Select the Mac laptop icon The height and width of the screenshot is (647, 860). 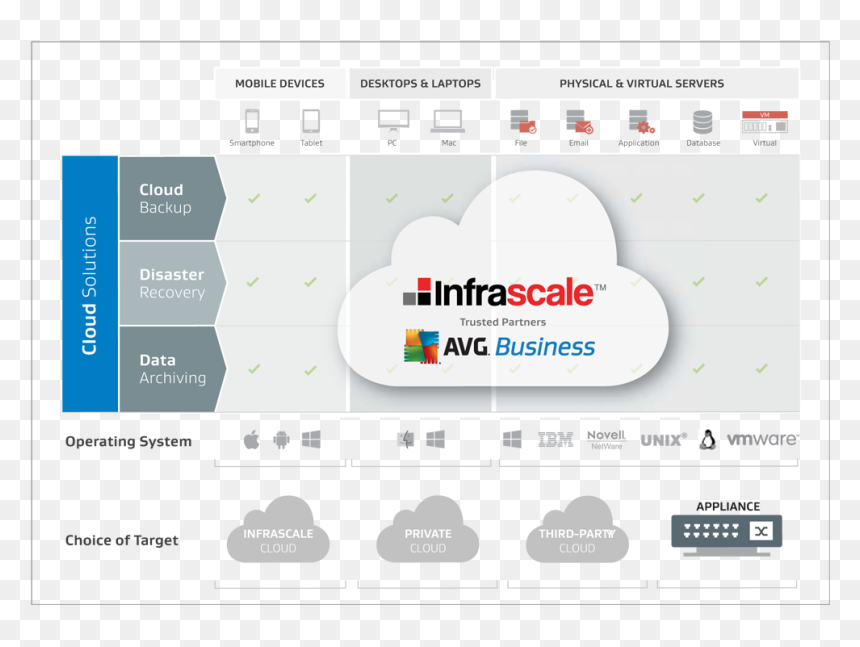pyautogui.click(x=448, y=121)
